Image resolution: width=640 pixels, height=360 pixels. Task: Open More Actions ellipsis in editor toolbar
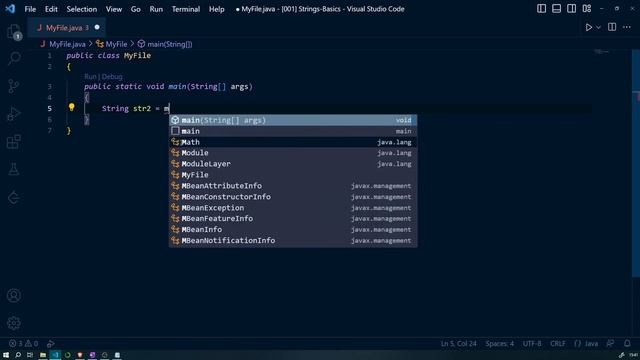[627, 27]
